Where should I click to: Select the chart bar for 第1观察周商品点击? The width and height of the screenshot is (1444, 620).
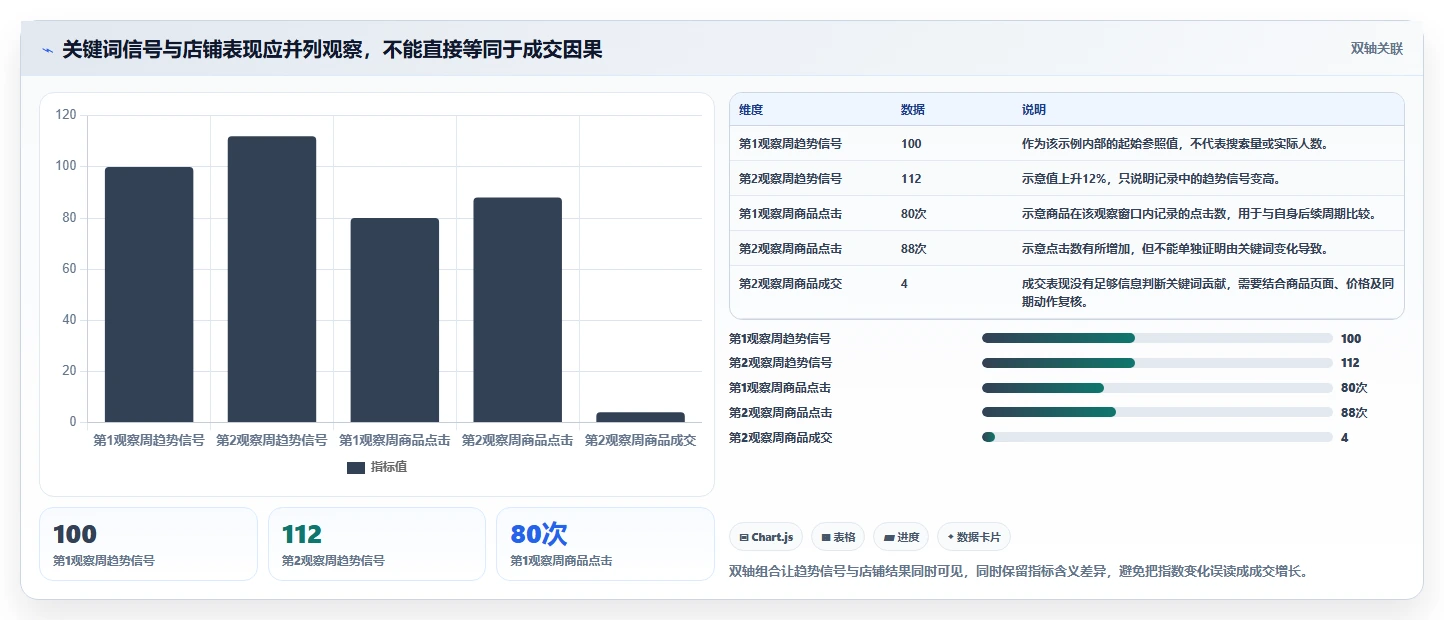tap(395, 320)
